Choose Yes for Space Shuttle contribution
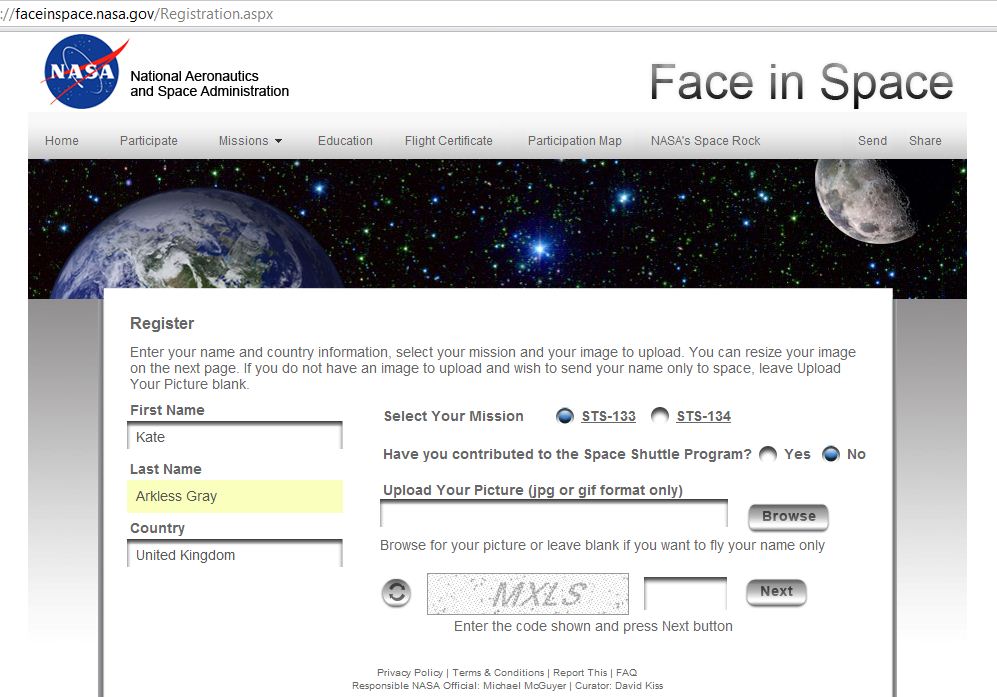This screenshot has width=997, height=697. [x=768, y=454]
